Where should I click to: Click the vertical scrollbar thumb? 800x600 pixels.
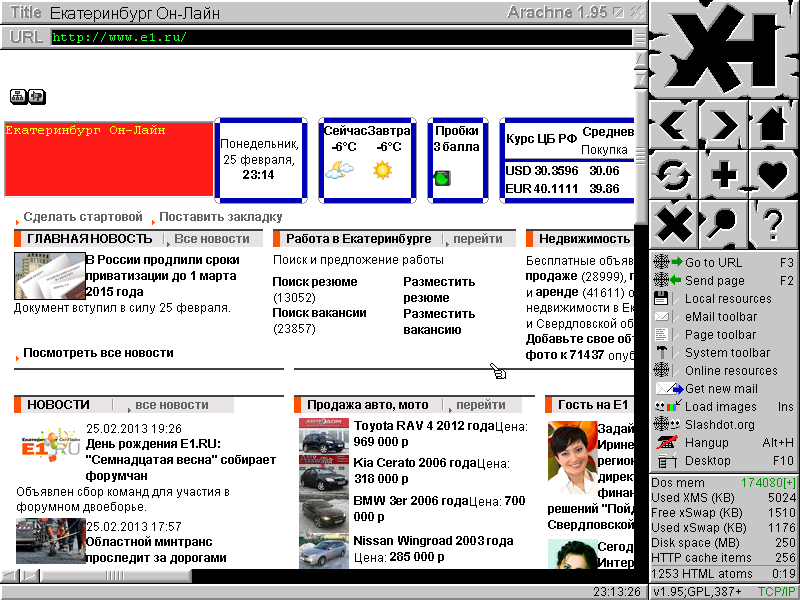click(x=640, y=157)
